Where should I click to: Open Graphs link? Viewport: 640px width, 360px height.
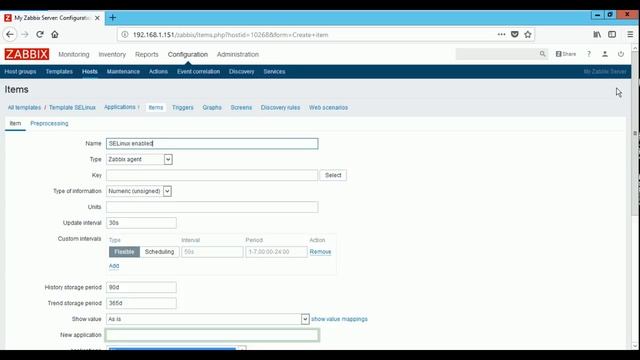[x=212, y=108]
